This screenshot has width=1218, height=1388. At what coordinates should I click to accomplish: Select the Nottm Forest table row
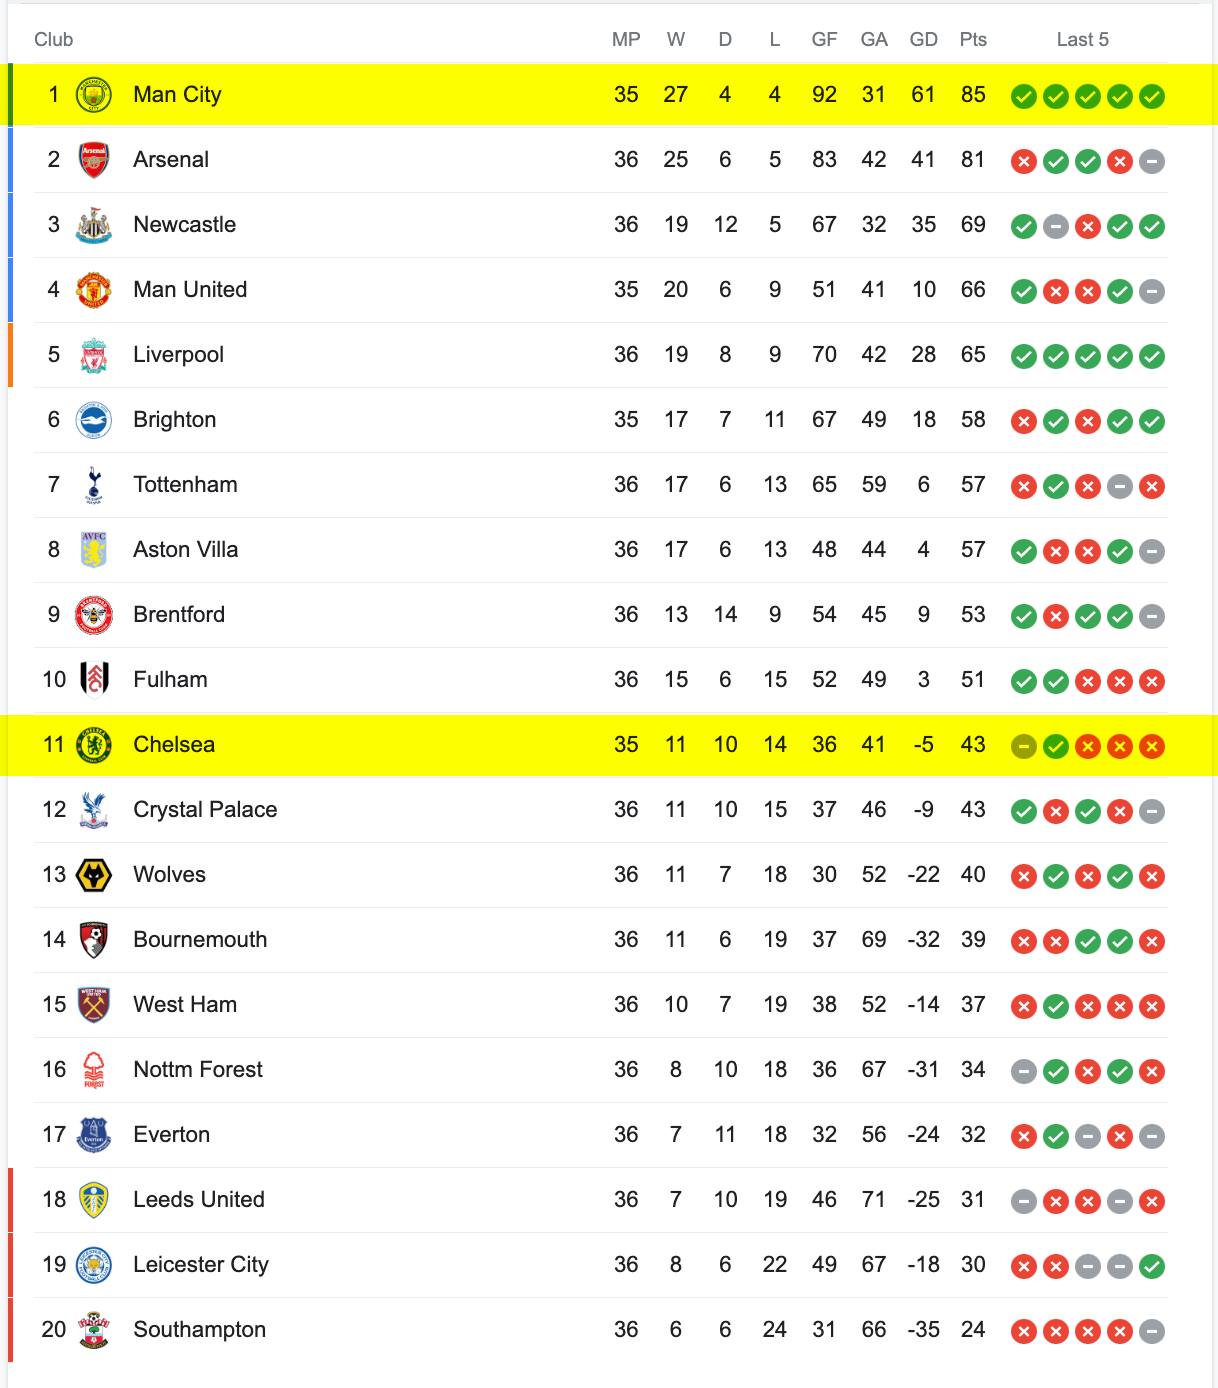point(601,1070)
